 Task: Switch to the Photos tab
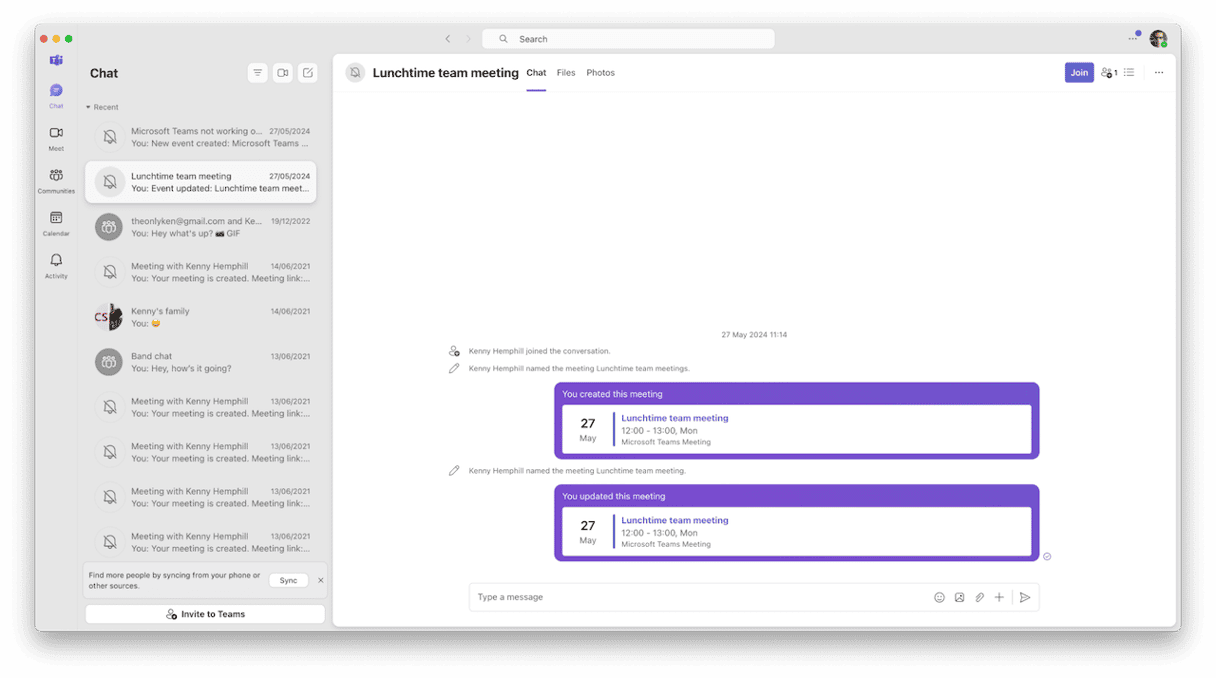pos(600,73)
